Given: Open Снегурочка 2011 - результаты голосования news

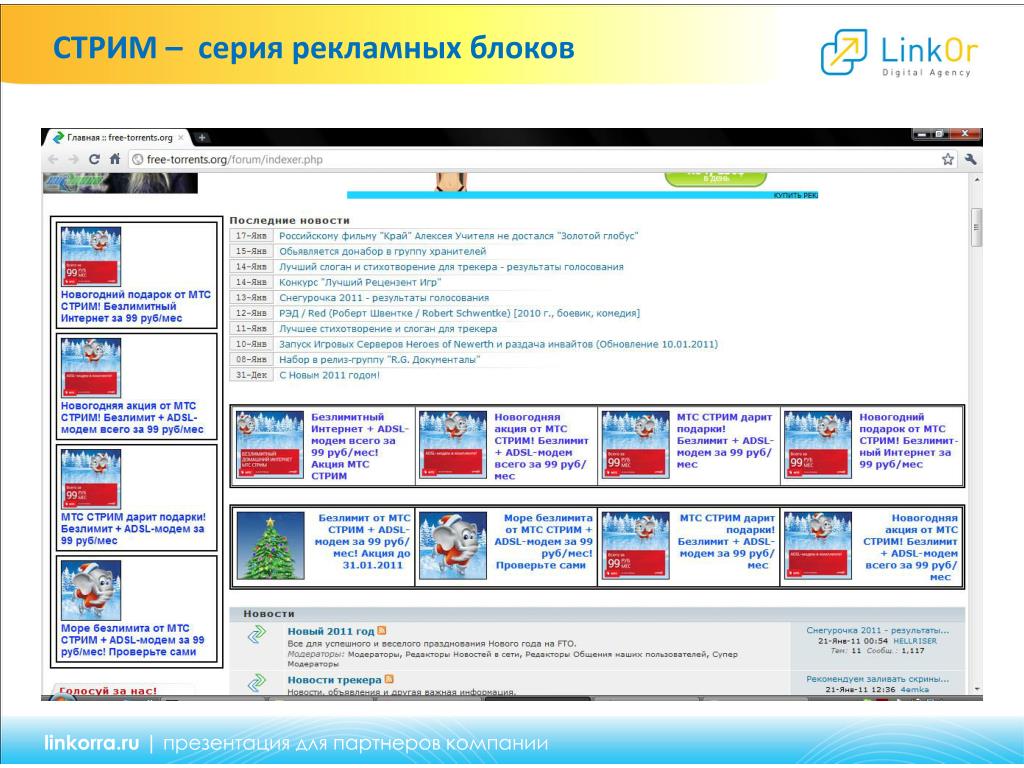Looking at the screenshot, I should tap(384, 298).
